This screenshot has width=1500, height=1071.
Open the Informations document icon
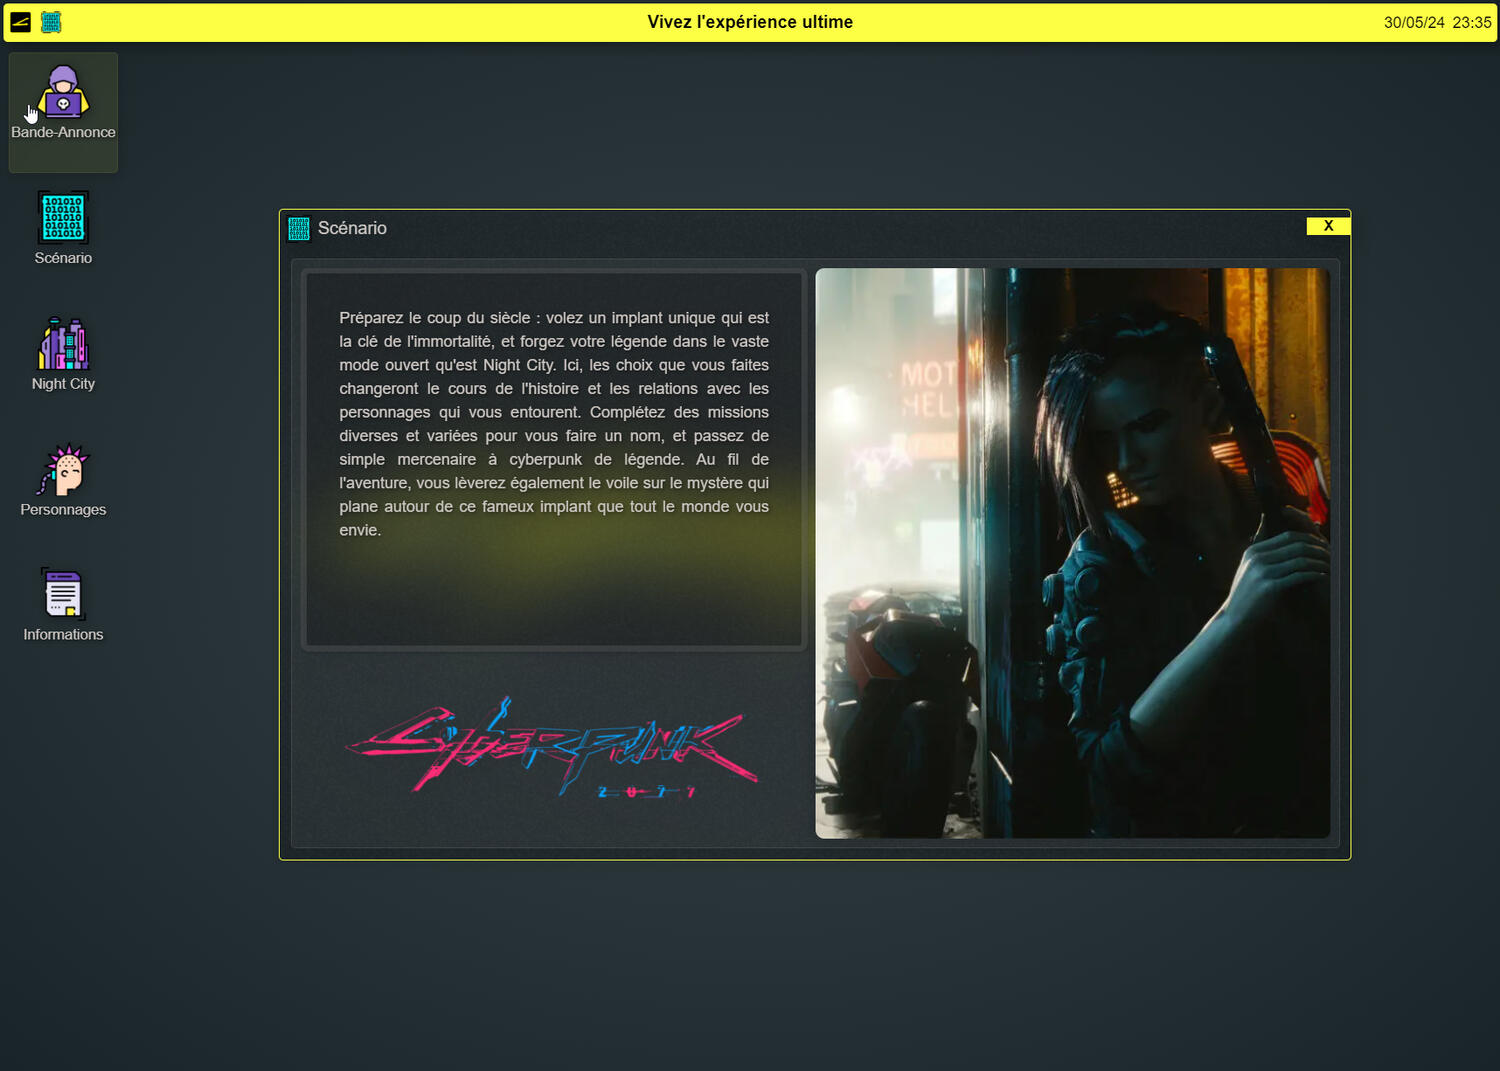click(63, 606)
